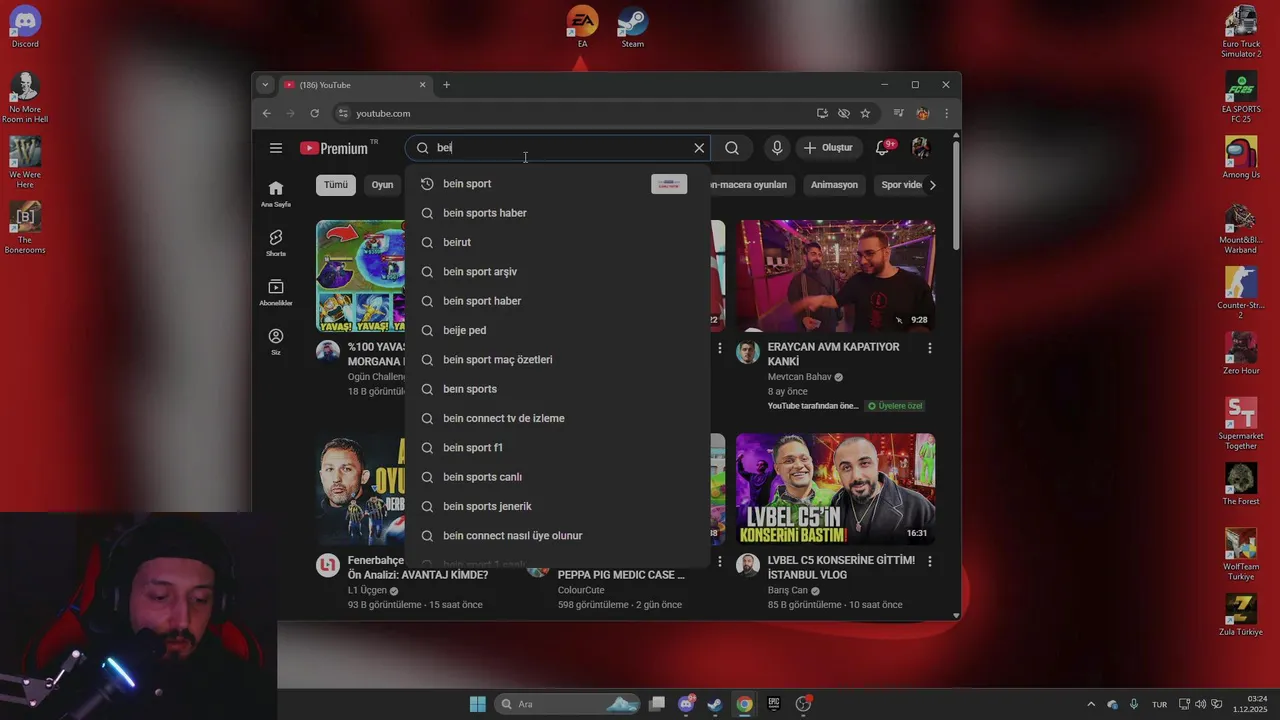Open Discord from the taskbar
The width and height of the screenshot is (1280, 720).
click(x=686, y=704)
